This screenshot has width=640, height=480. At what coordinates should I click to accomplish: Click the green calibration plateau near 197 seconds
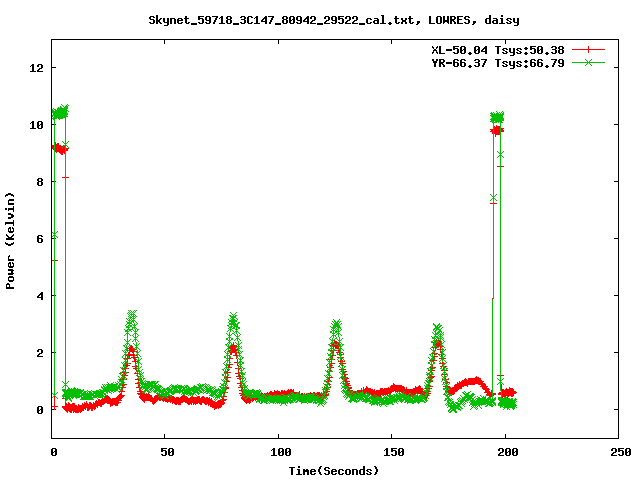coord(497,118)
